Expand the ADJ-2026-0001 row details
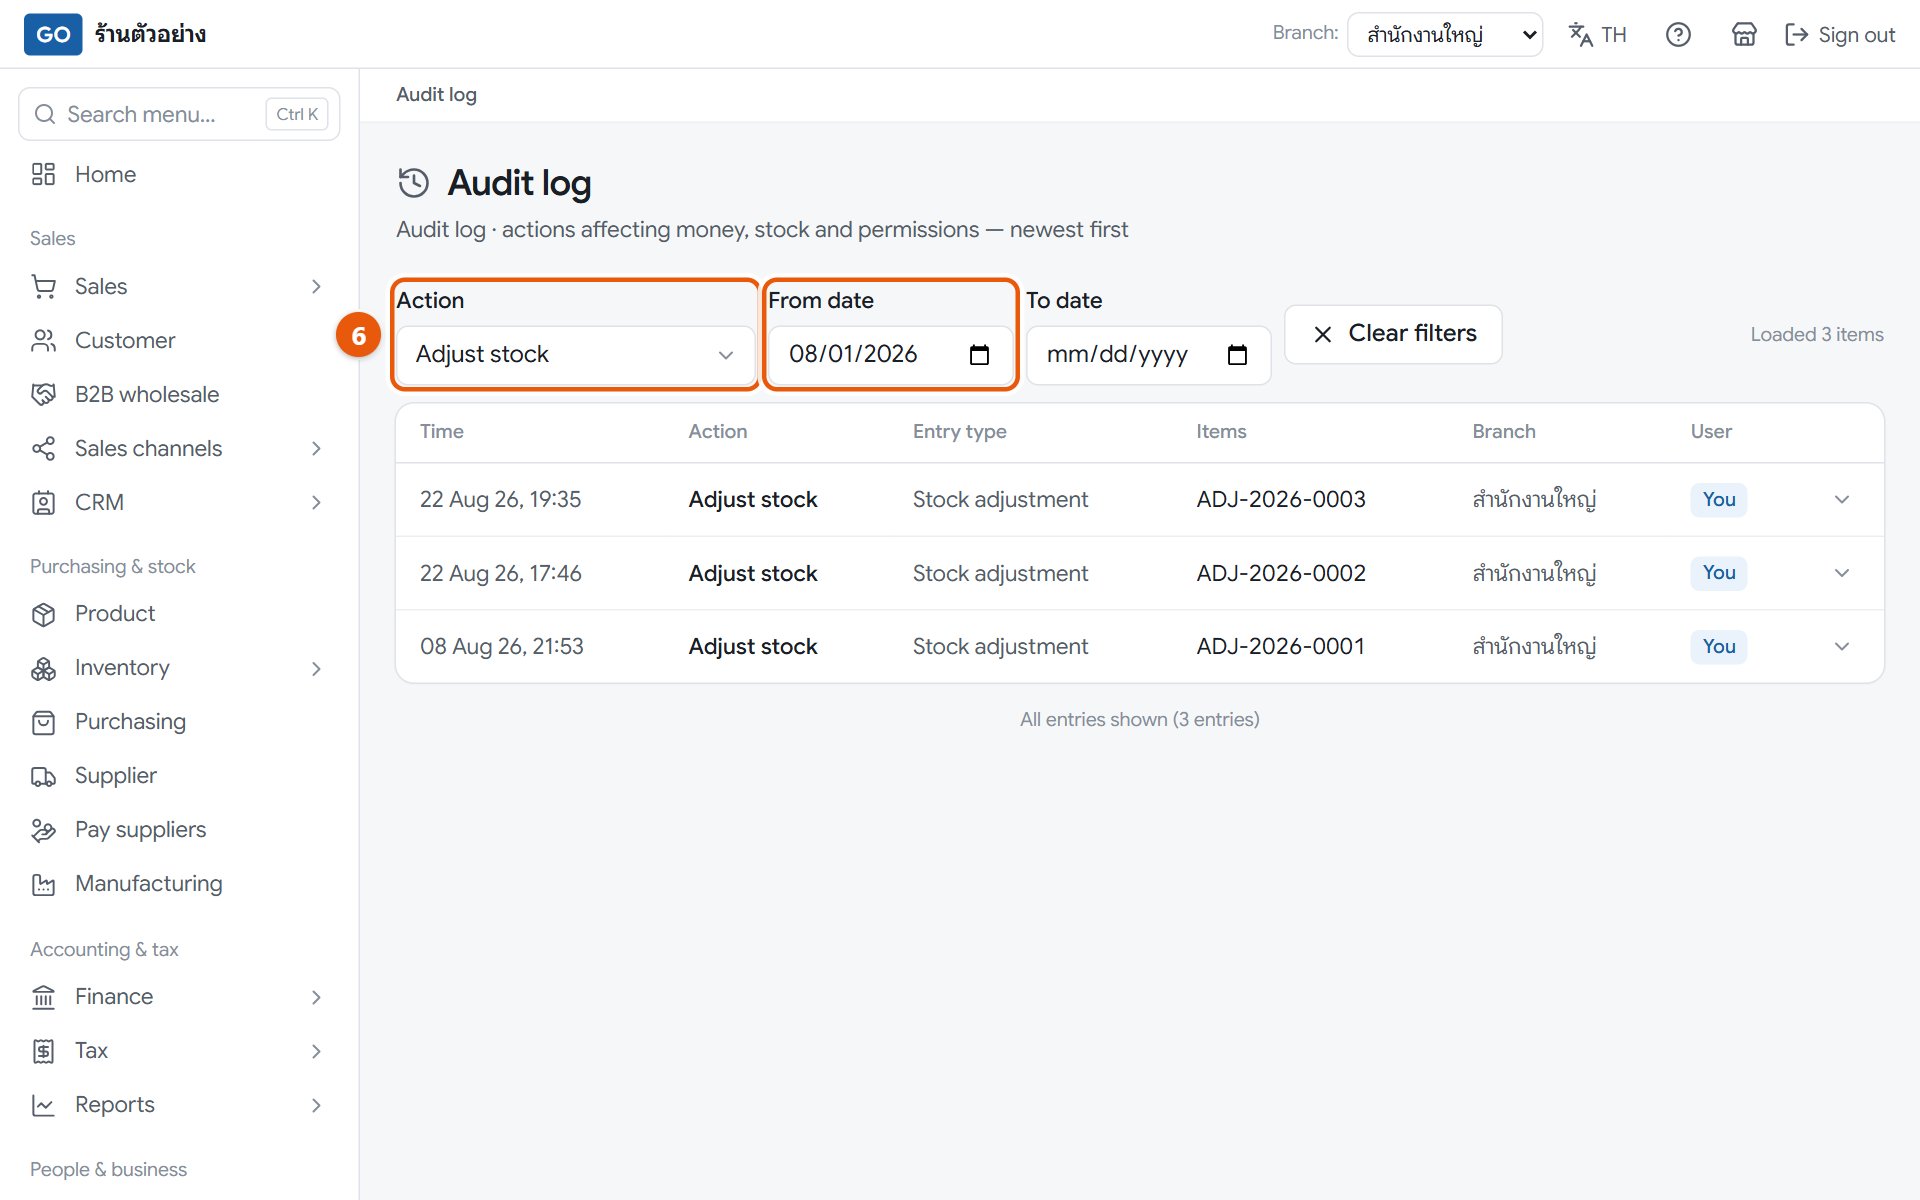Viewport: 1920px width, 1200px height. (1842, 647)
